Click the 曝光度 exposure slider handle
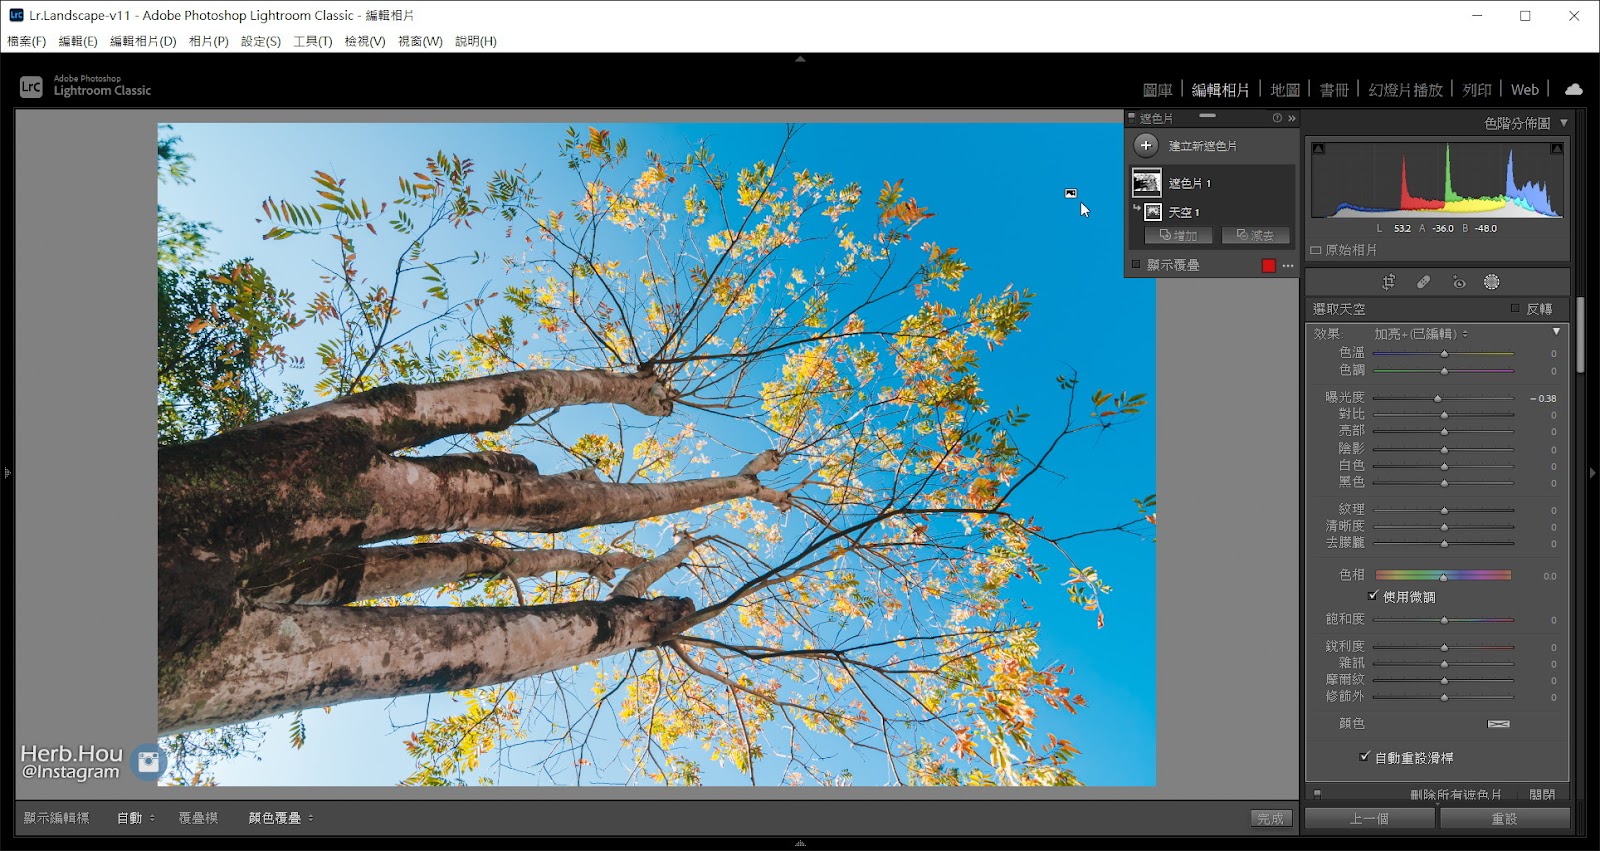 coord(1438,398)
